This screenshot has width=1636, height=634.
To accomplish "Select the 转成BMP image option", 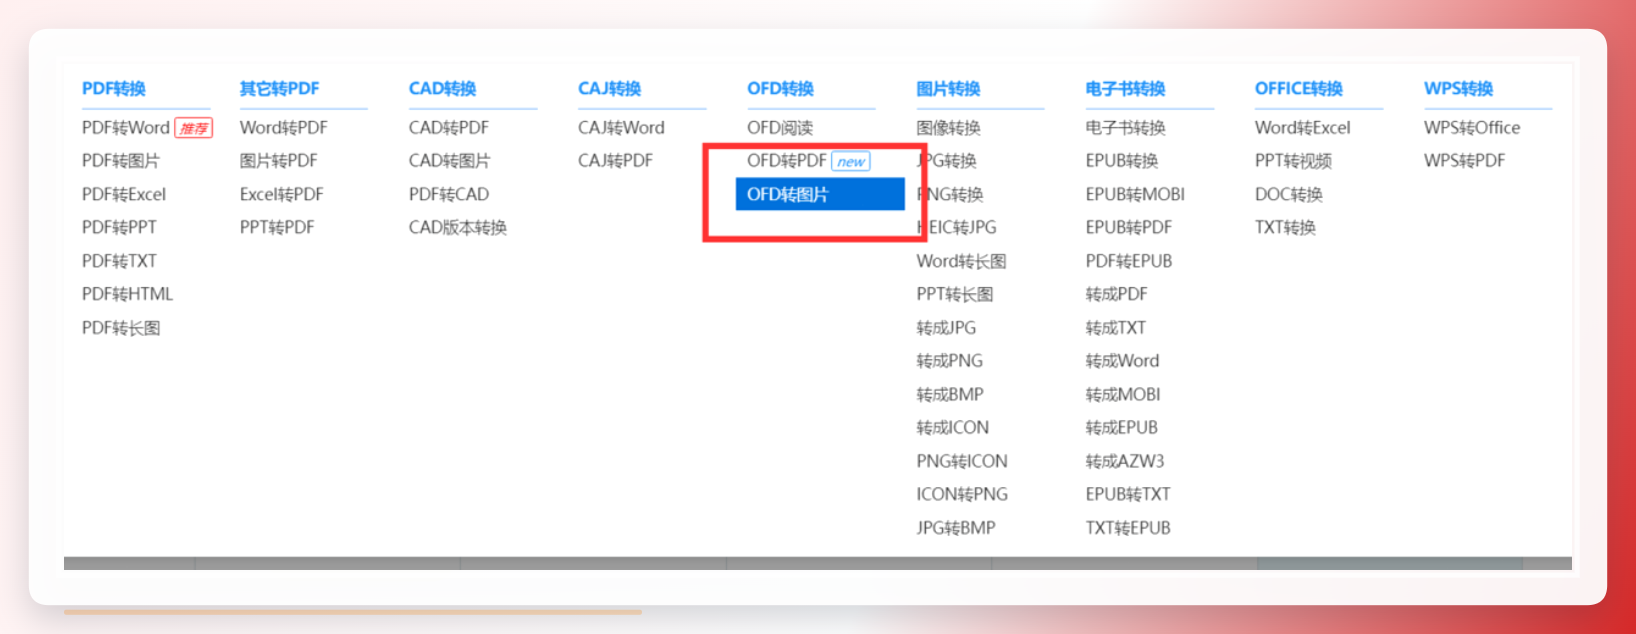I will coord(950,394).
